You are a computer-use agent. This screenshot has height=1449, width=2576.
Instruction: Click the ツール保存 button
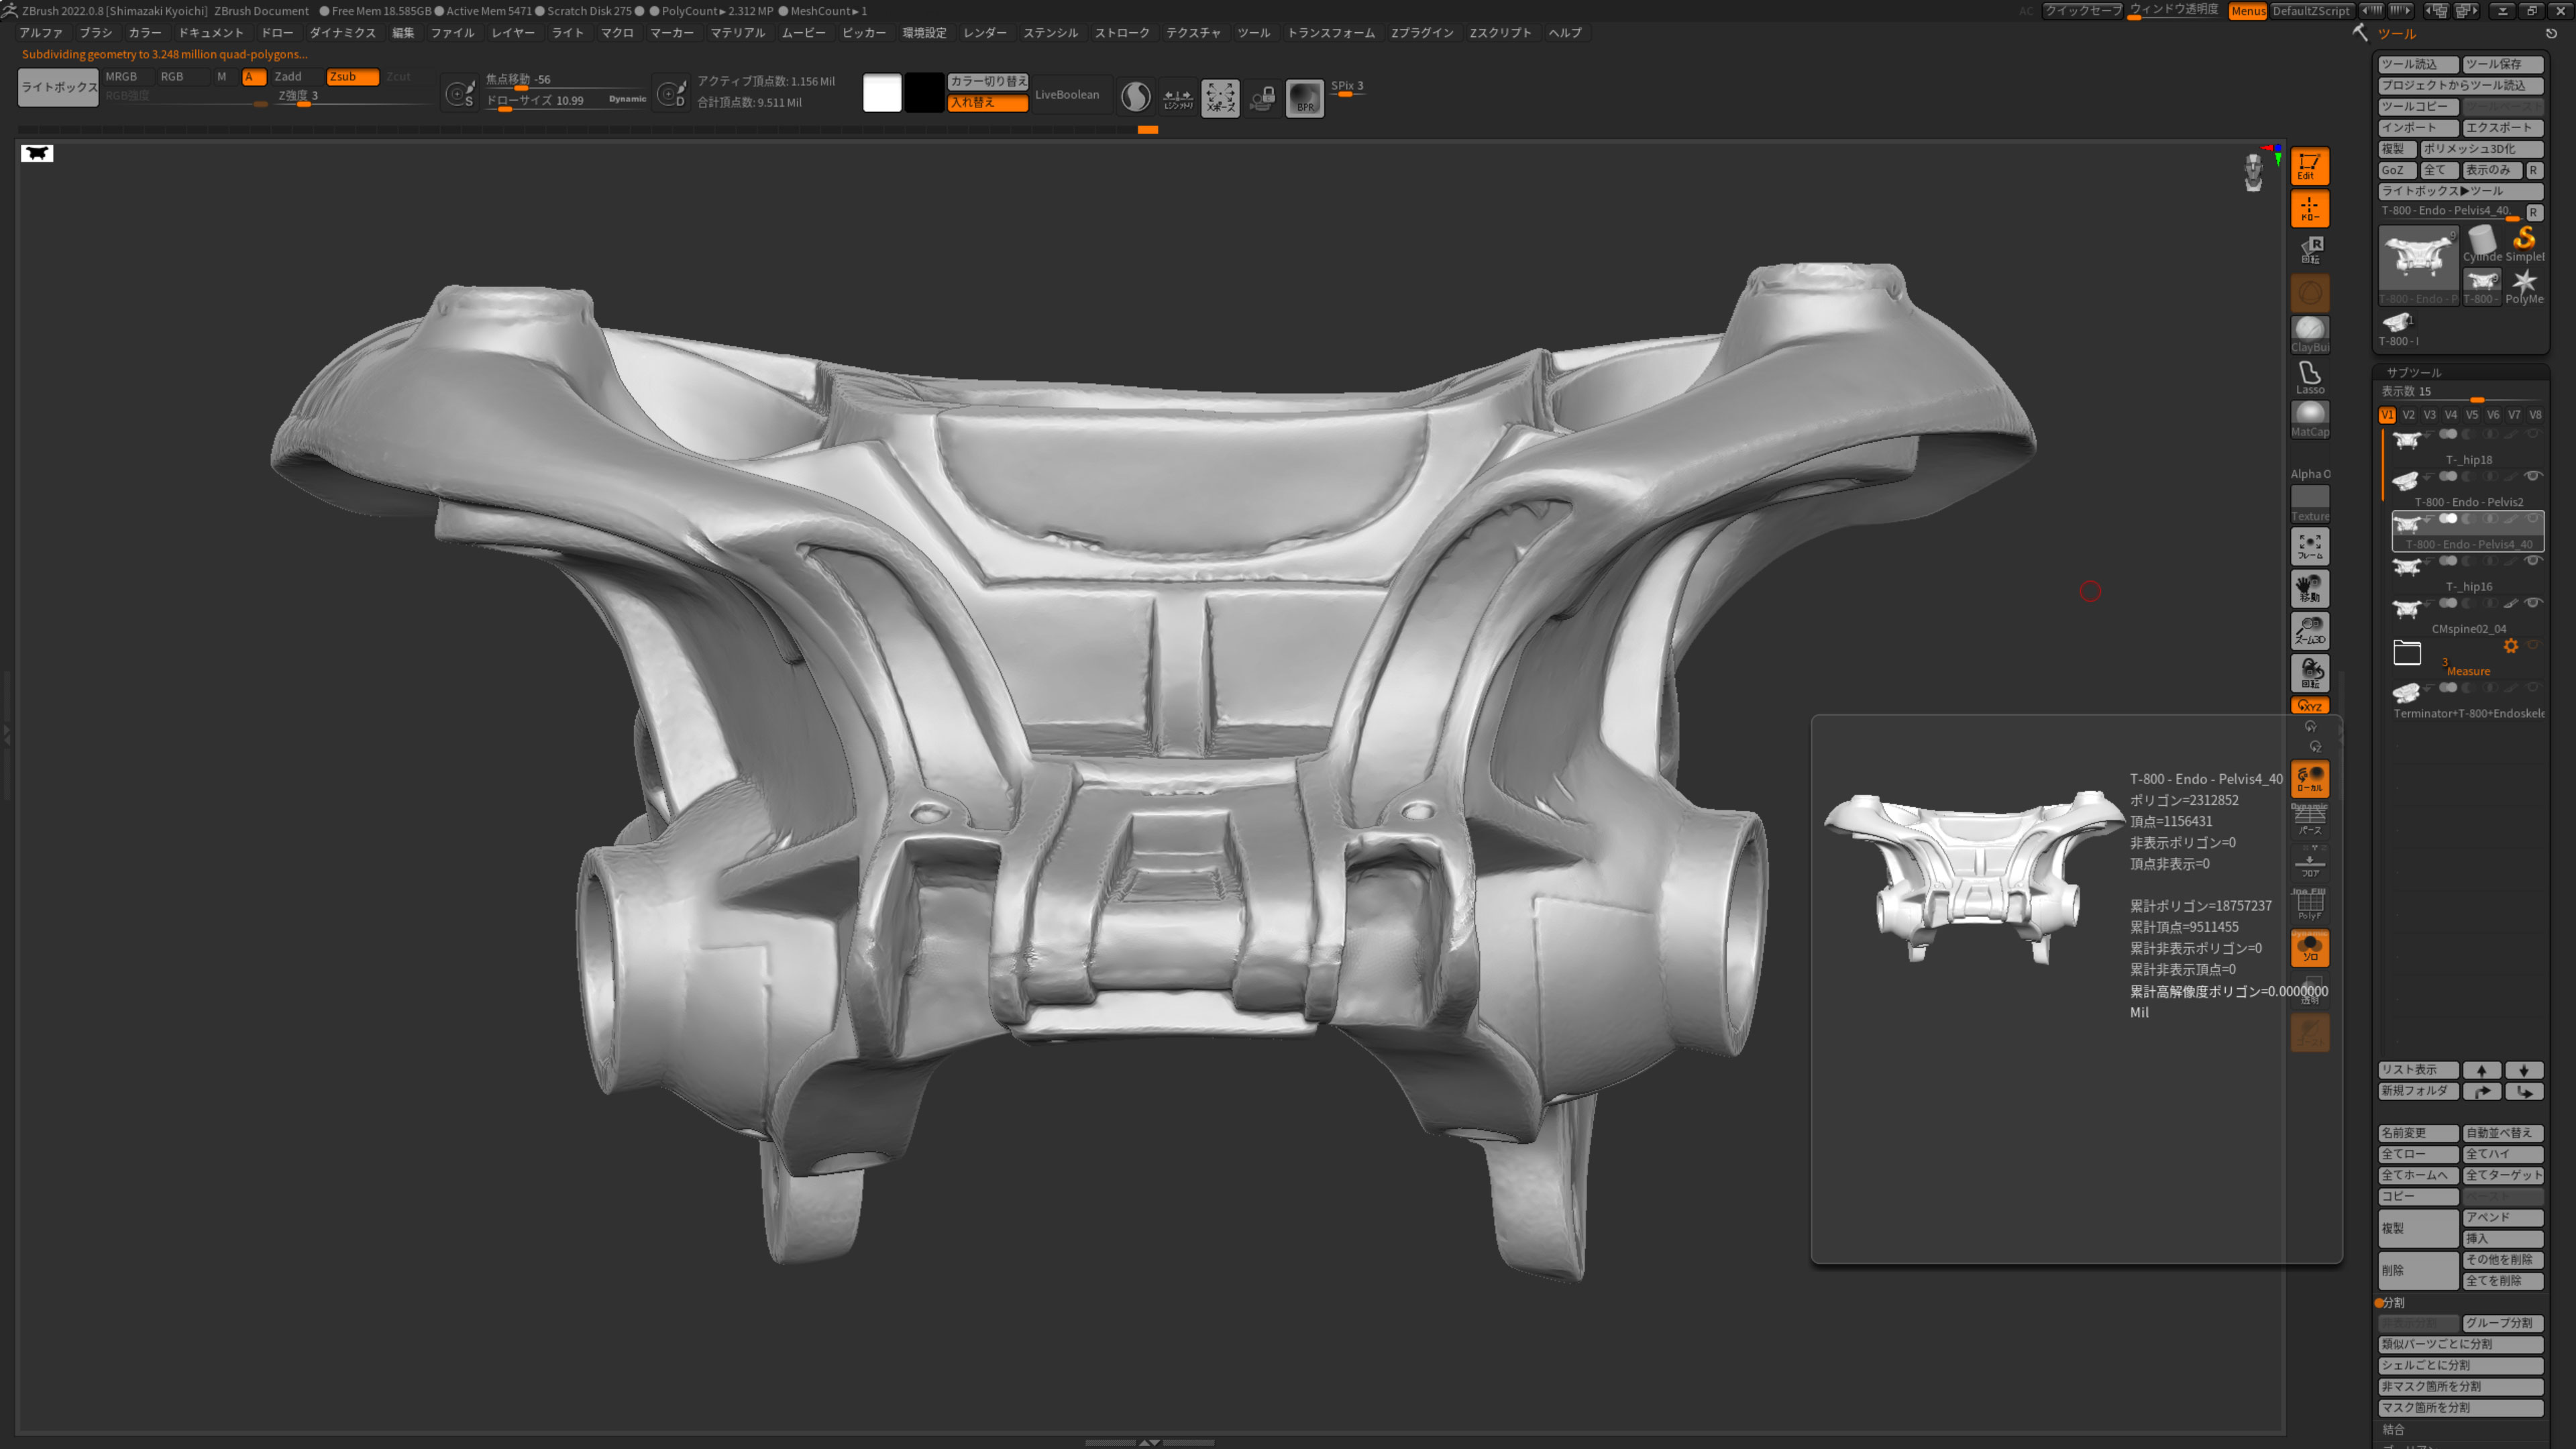click(2503, 64)
